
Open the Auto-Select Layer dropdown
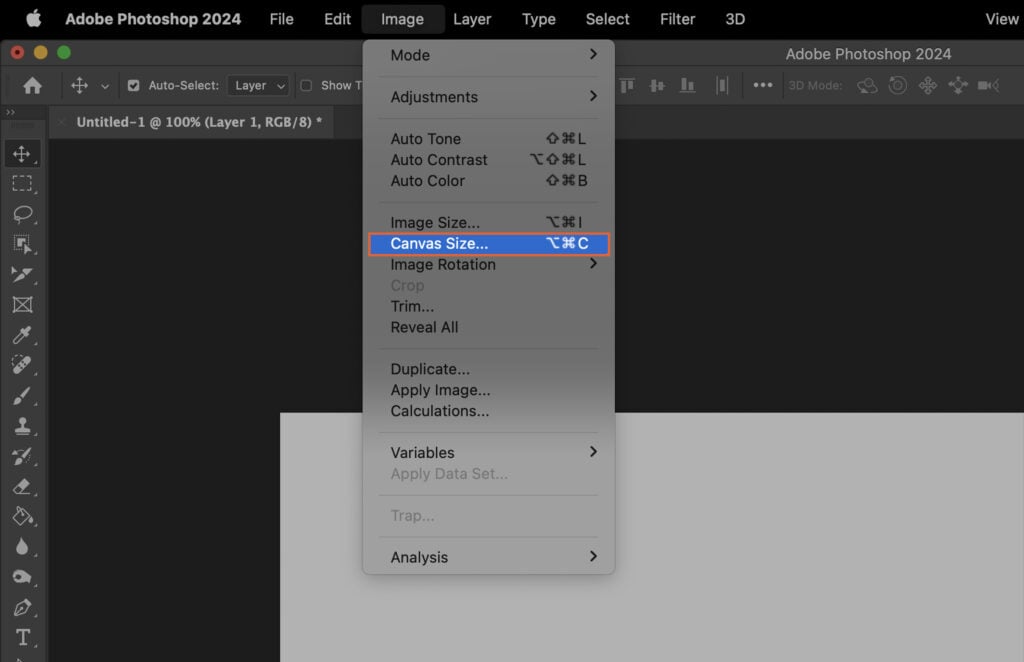click(x=257, y=86)
